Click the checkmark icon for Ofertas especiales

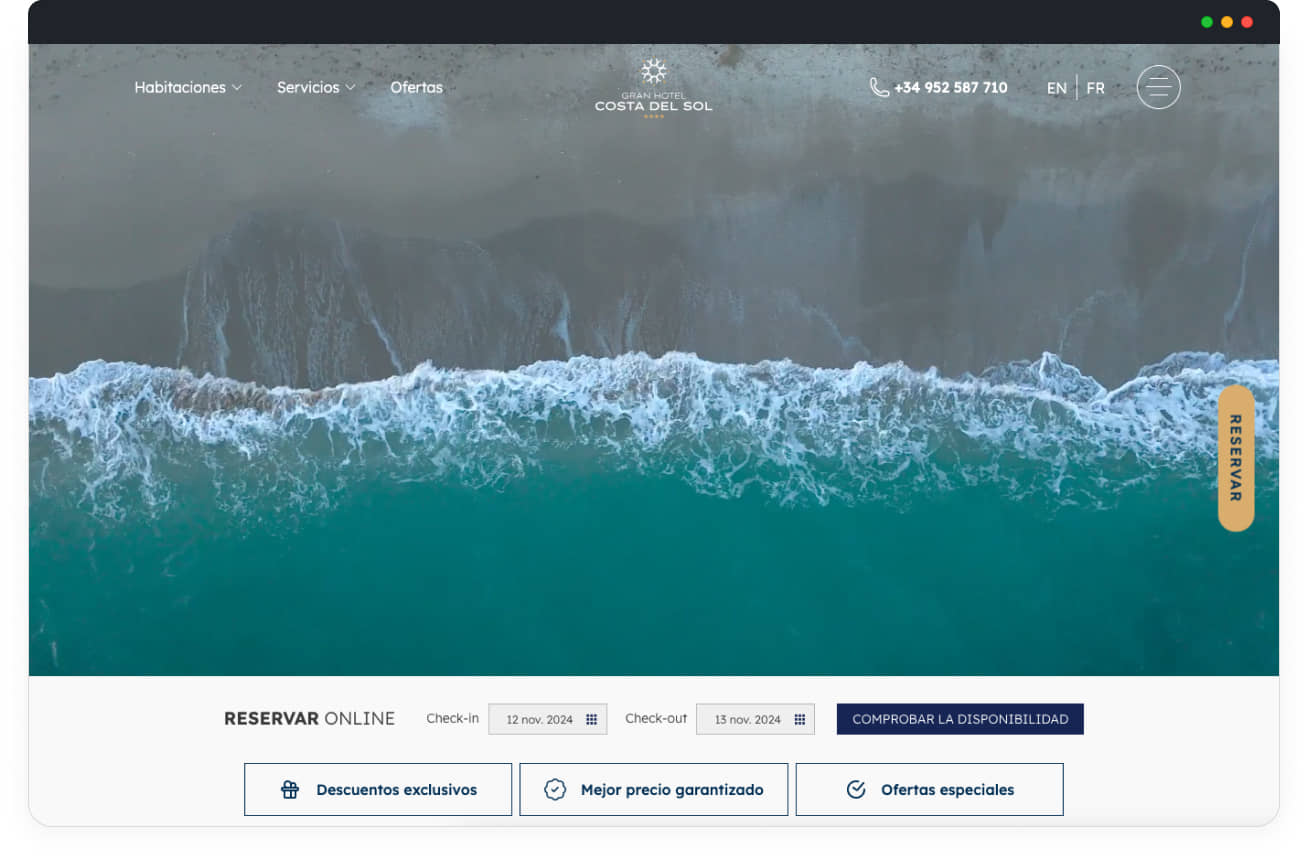point(856,790)
